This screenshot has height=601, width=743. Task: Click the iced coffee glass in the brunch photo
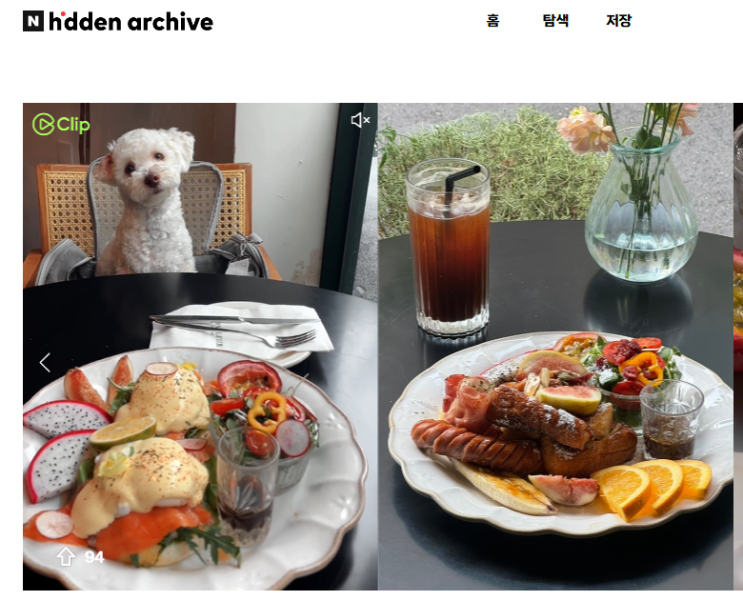tap(448, 246)
